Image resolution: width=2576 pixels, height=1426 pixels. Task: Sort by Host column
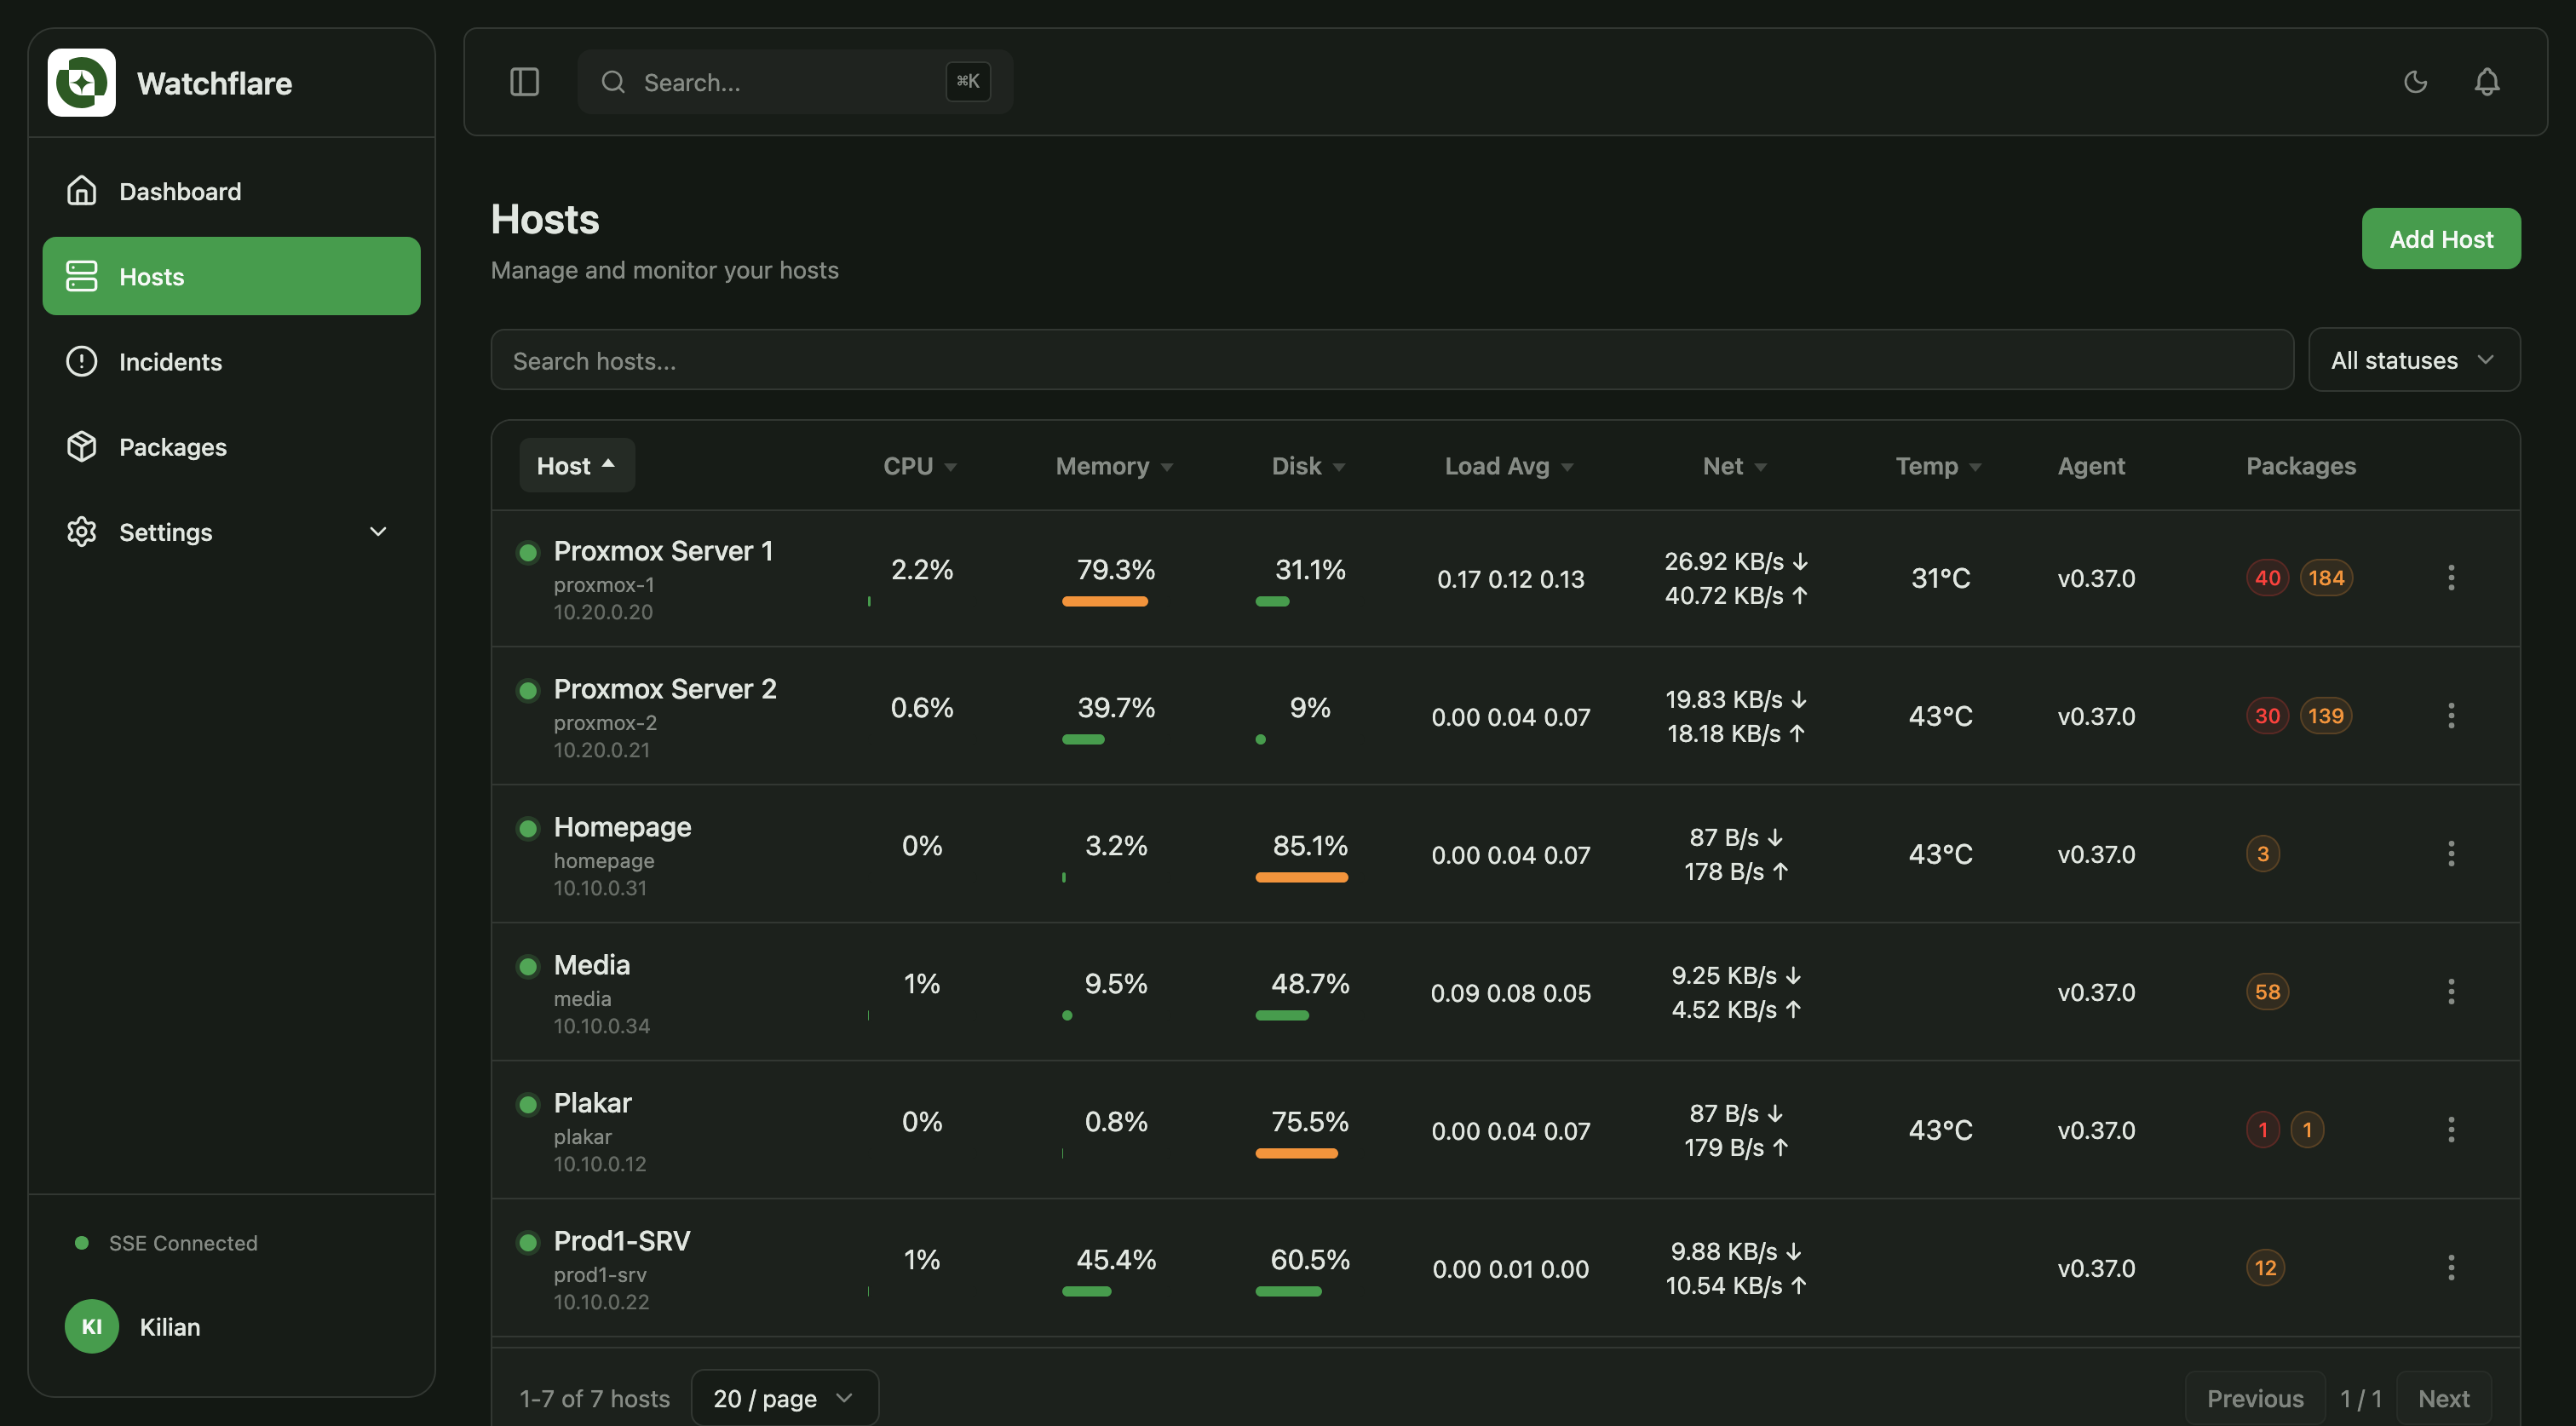pyautogui.click(x=576, y=465)
